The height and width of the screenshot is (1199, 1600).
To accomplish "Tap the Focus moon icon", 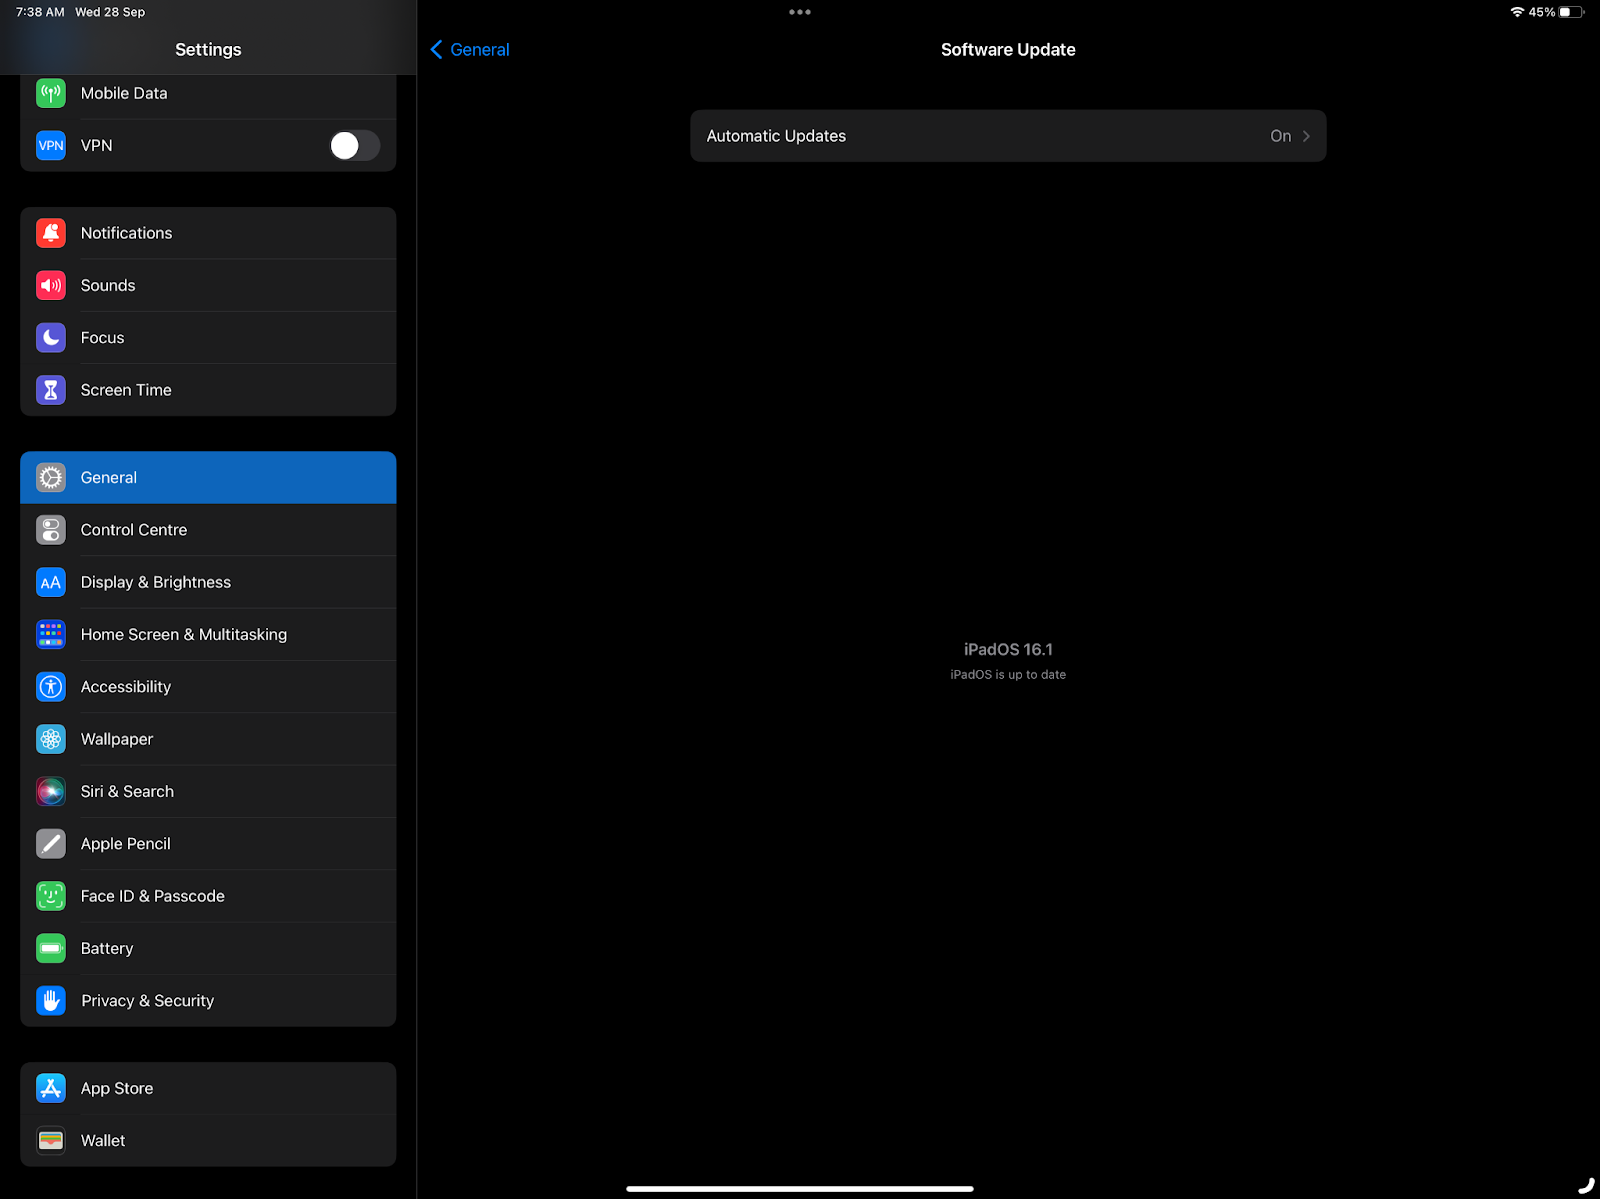I will [x=51, y=338].
